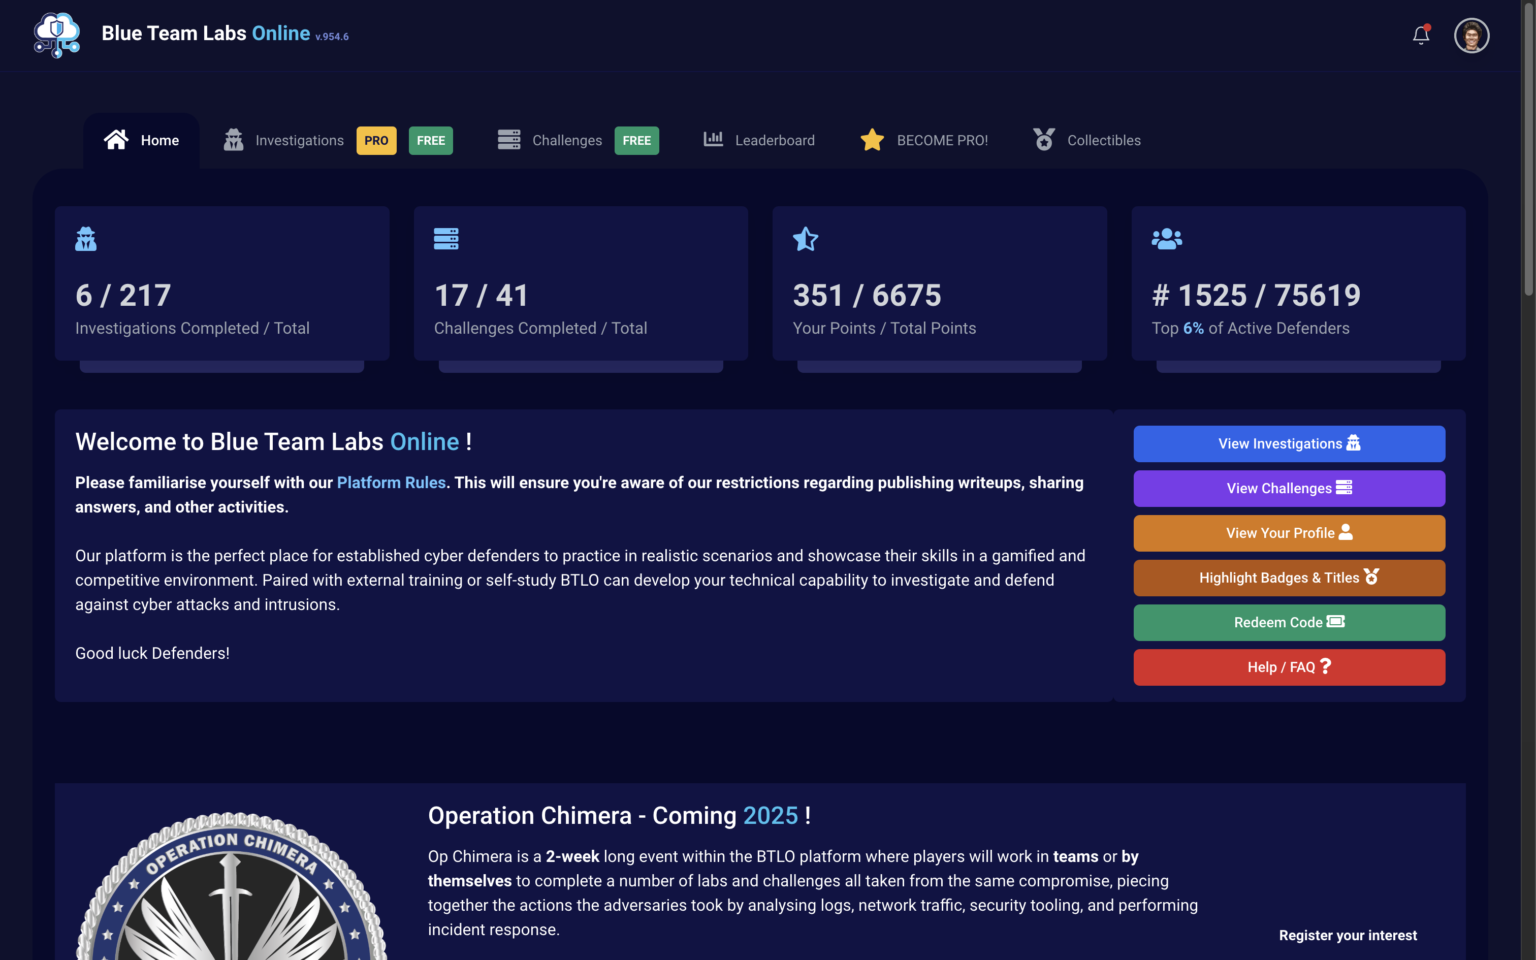
Task: Open the Collectibles tab
Action: pos(1087,141)
